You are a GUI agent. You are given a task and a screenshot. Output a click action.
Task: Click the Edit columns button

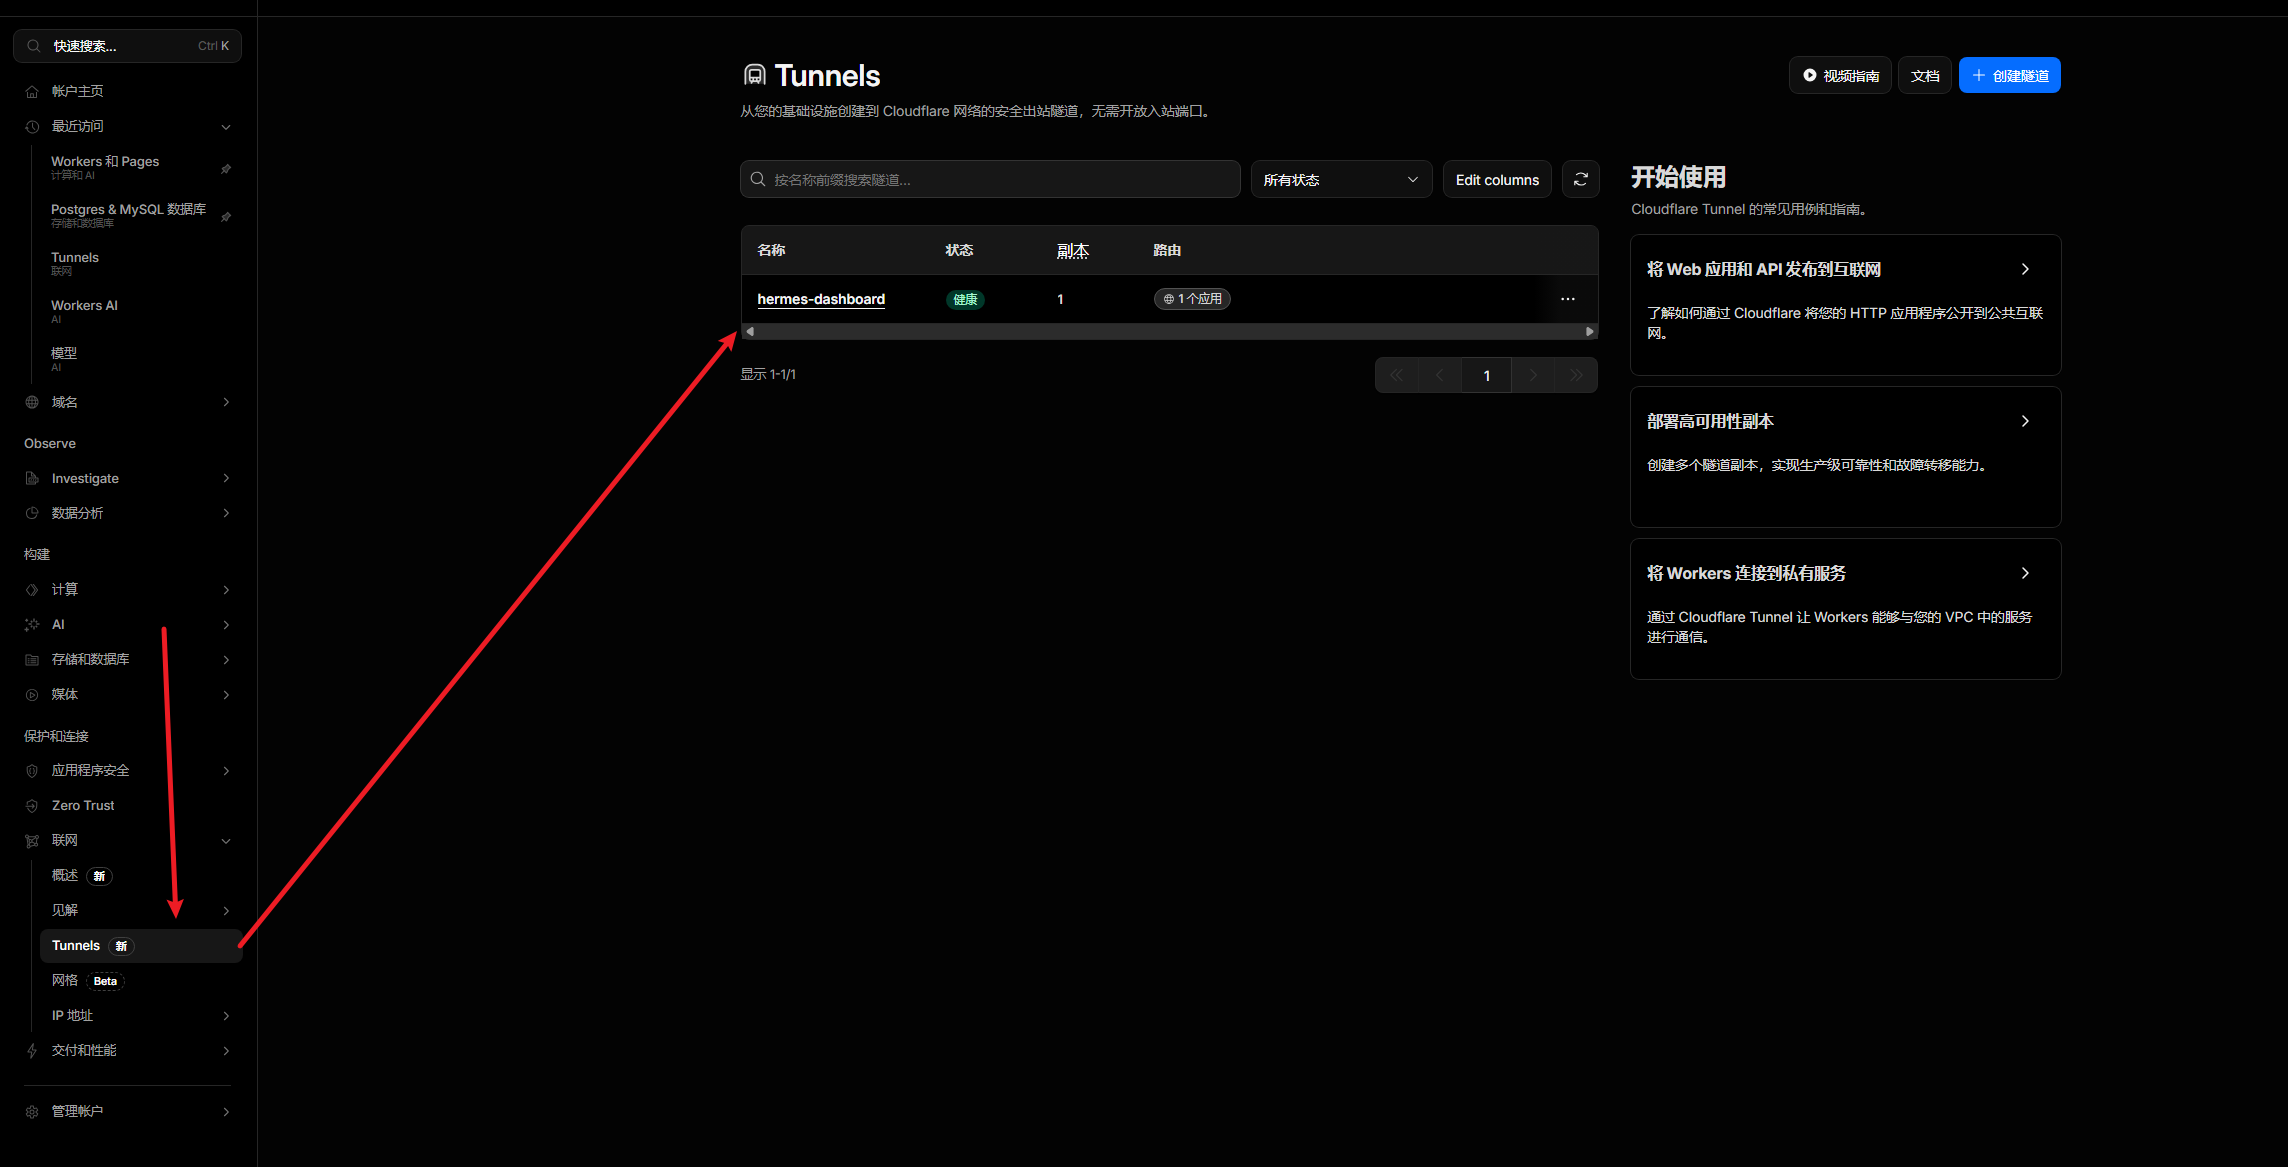1497,179
